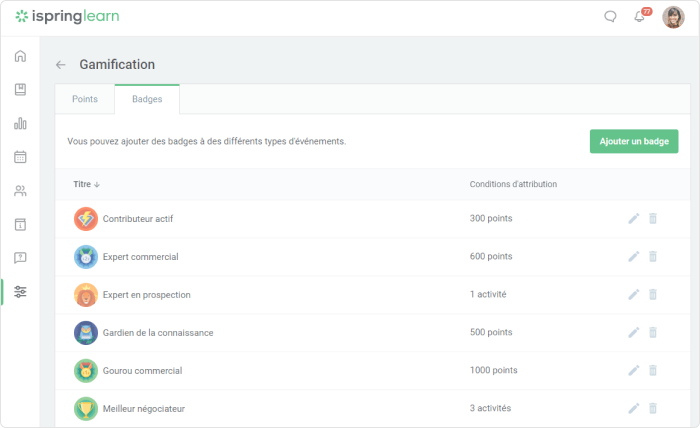Open the courses book icon in sidebar

20,90
